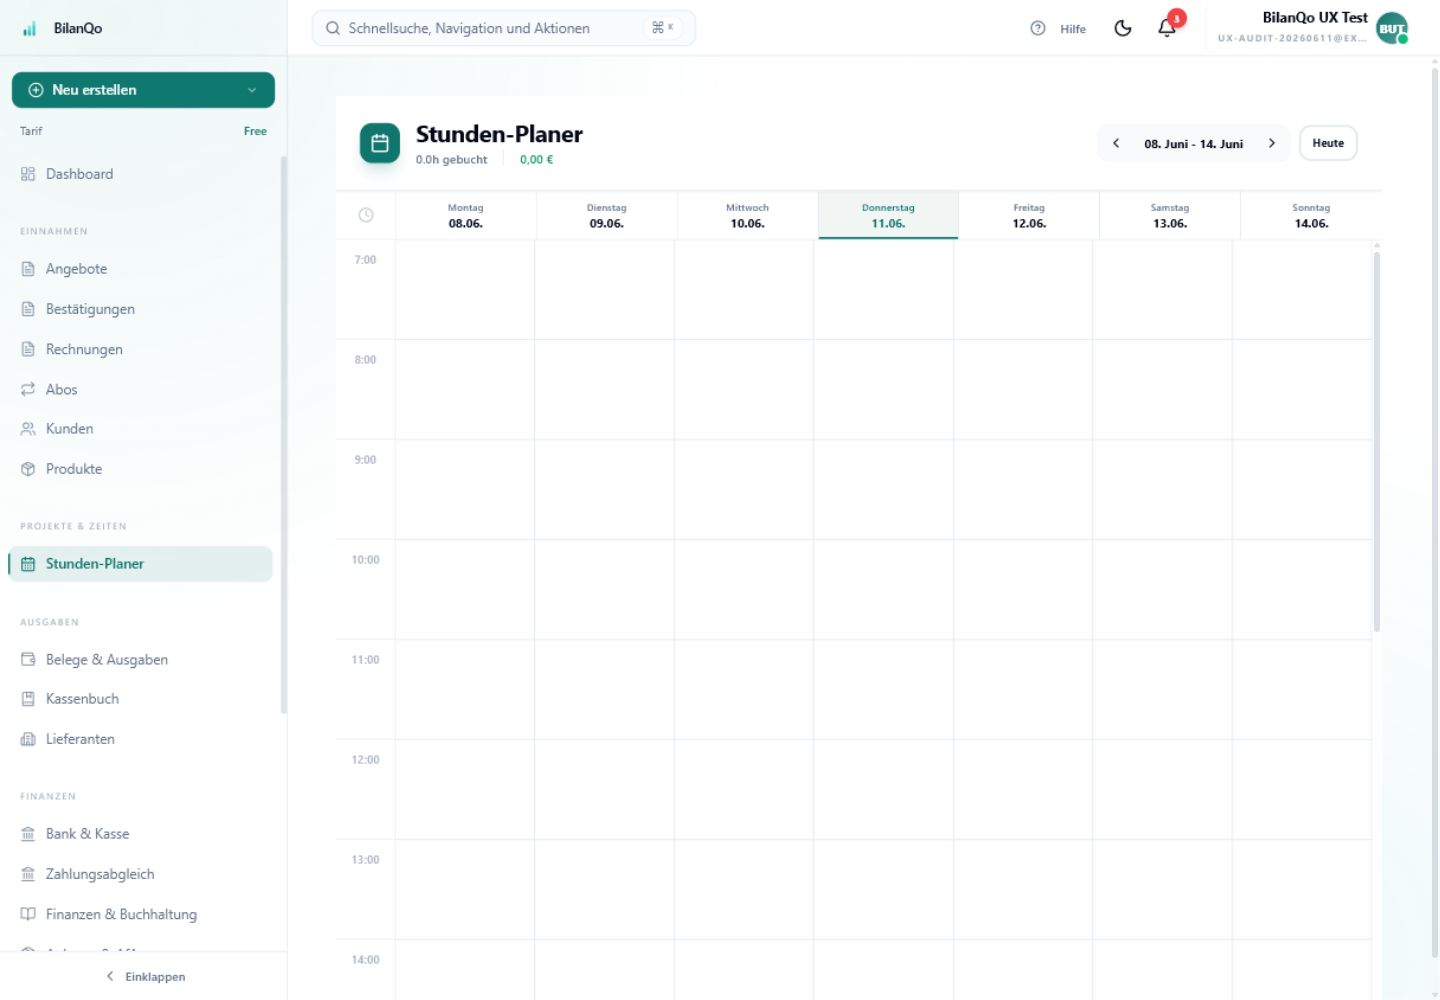The image size is (1440, 1000).
Task: Click the Kassenbuch icon
Action: point(28,699)
